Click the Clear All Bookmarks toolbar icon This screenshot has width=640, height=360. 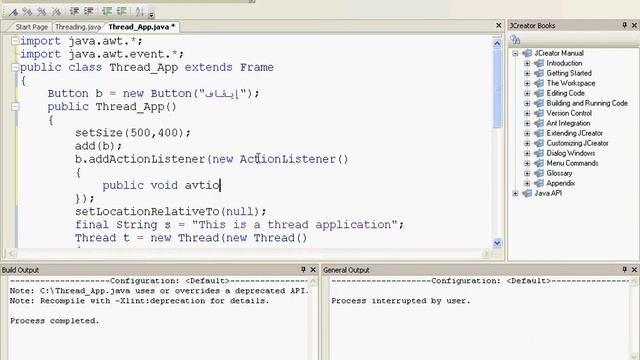click(56, 12)
